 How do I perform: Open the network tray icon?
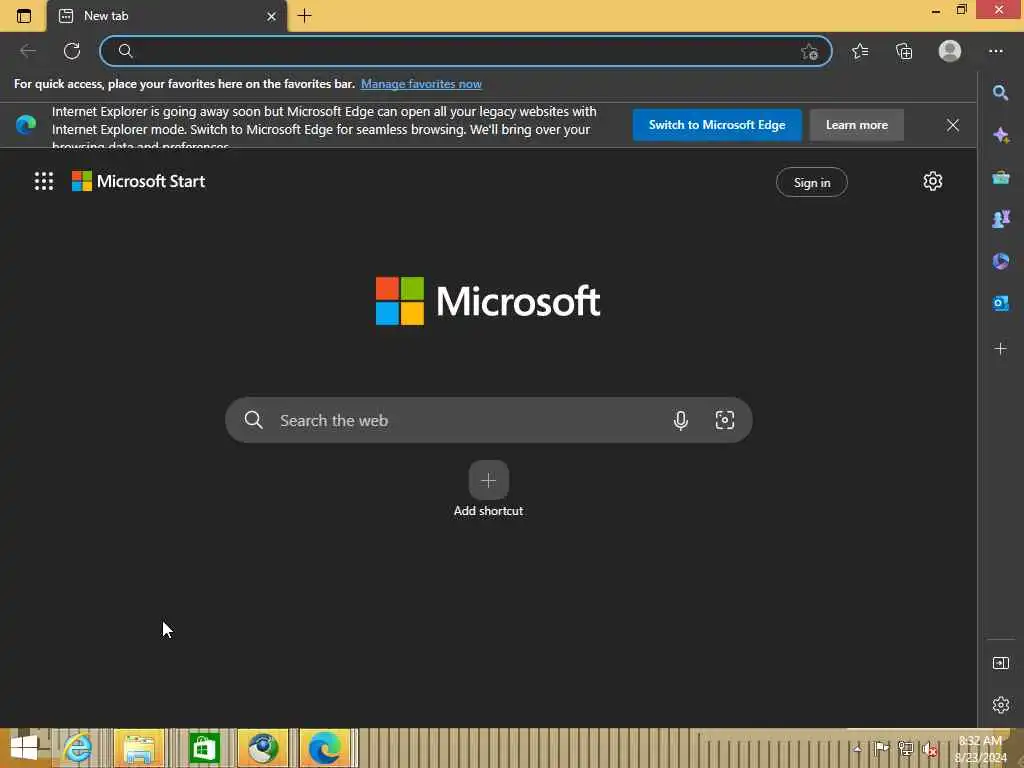click(x=905, y=749)
